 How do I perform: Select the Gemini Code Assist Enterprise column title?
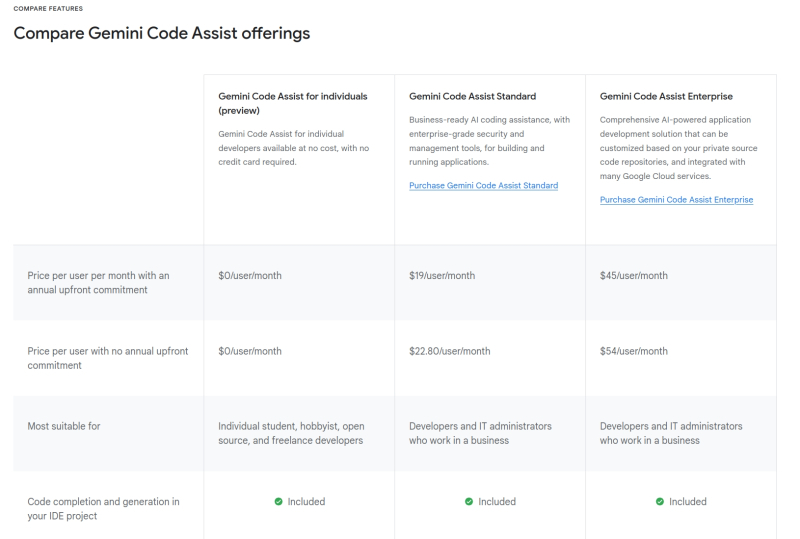point(666,97)
